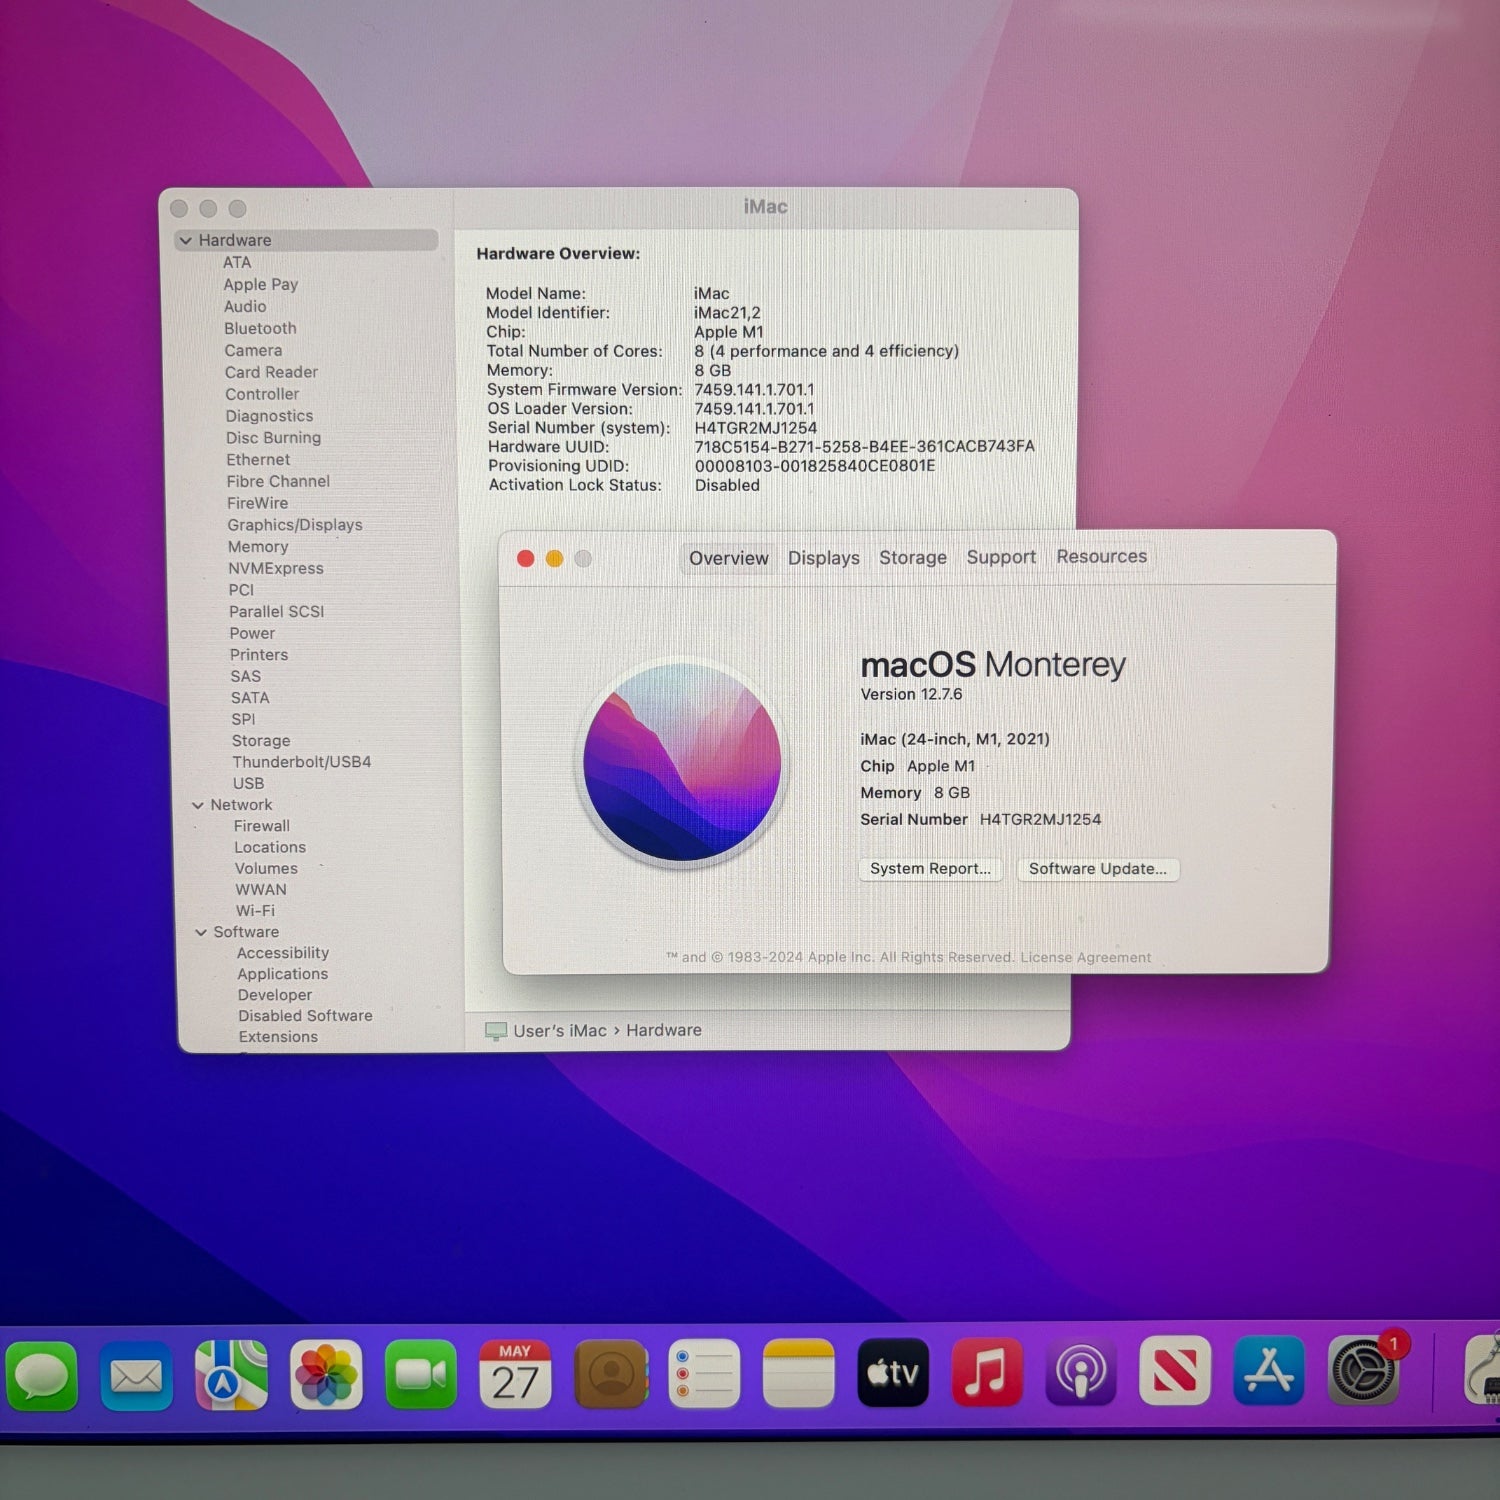This screenshot has height=1500, width=1500.
Task: Click Hardware in the path bar
Action: click(664, 1031)
